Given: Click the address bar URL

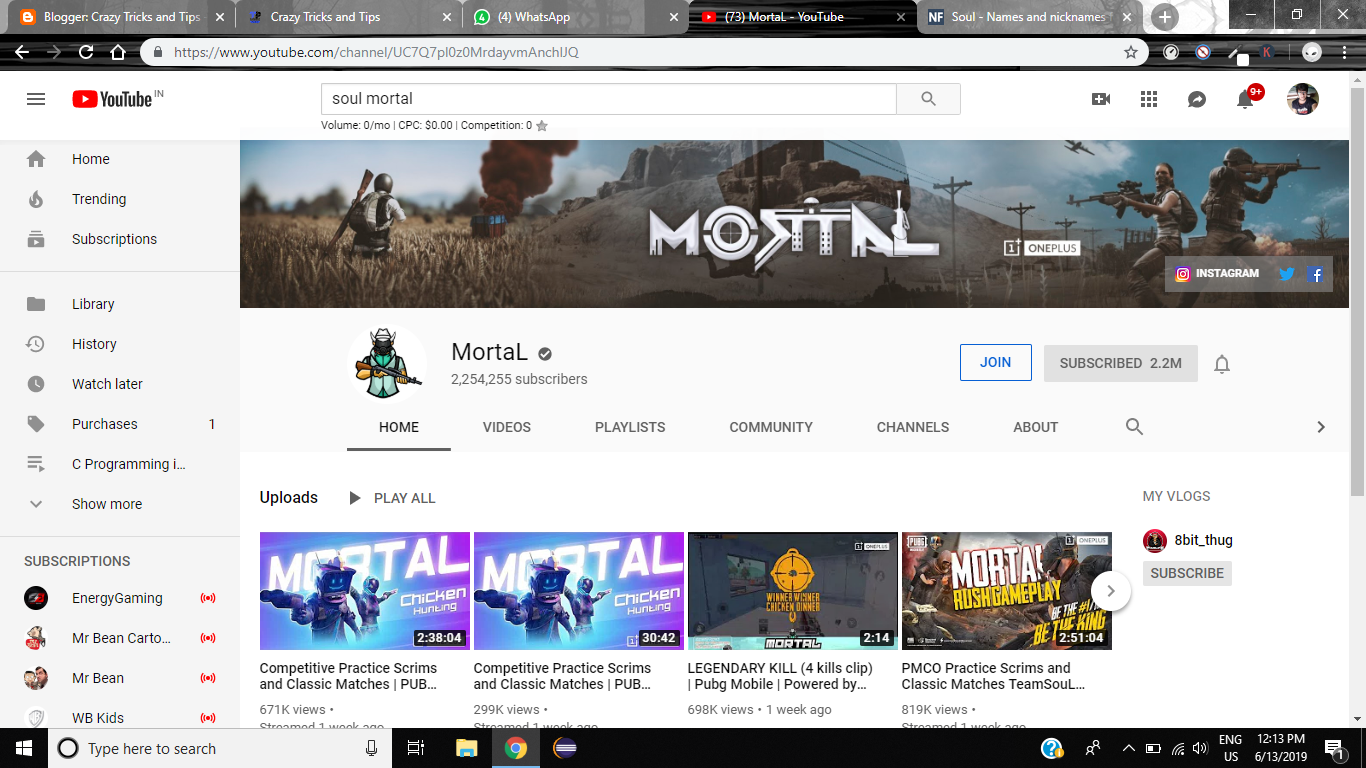Looking at the screenshot, I should pos(376,52).
